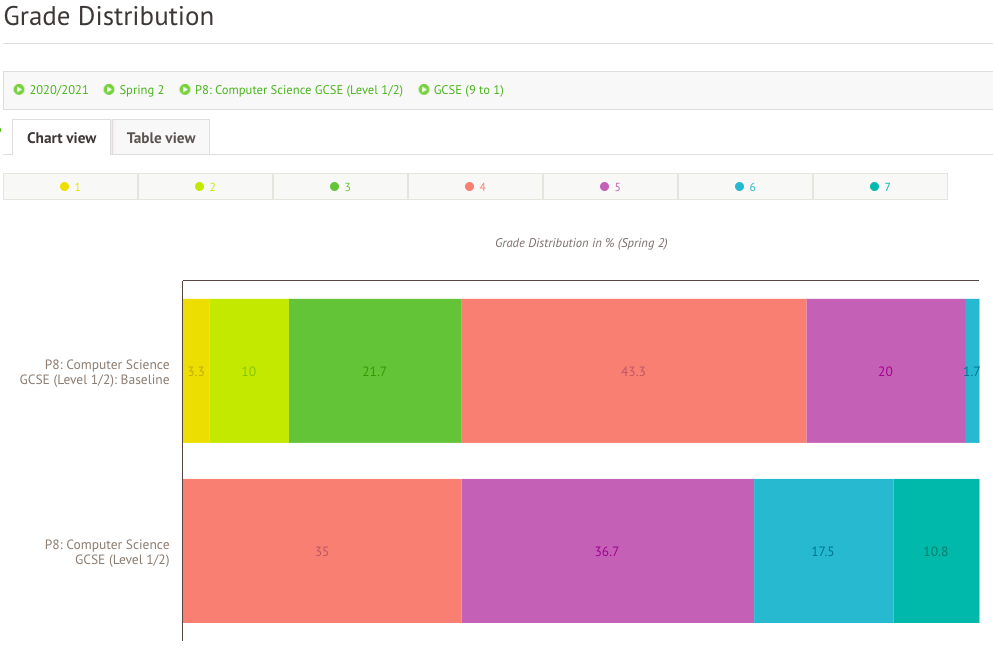
Task: Click the 21.7 green Baseline bar segment
Action: pyautogui.click(x=374, y=371)
